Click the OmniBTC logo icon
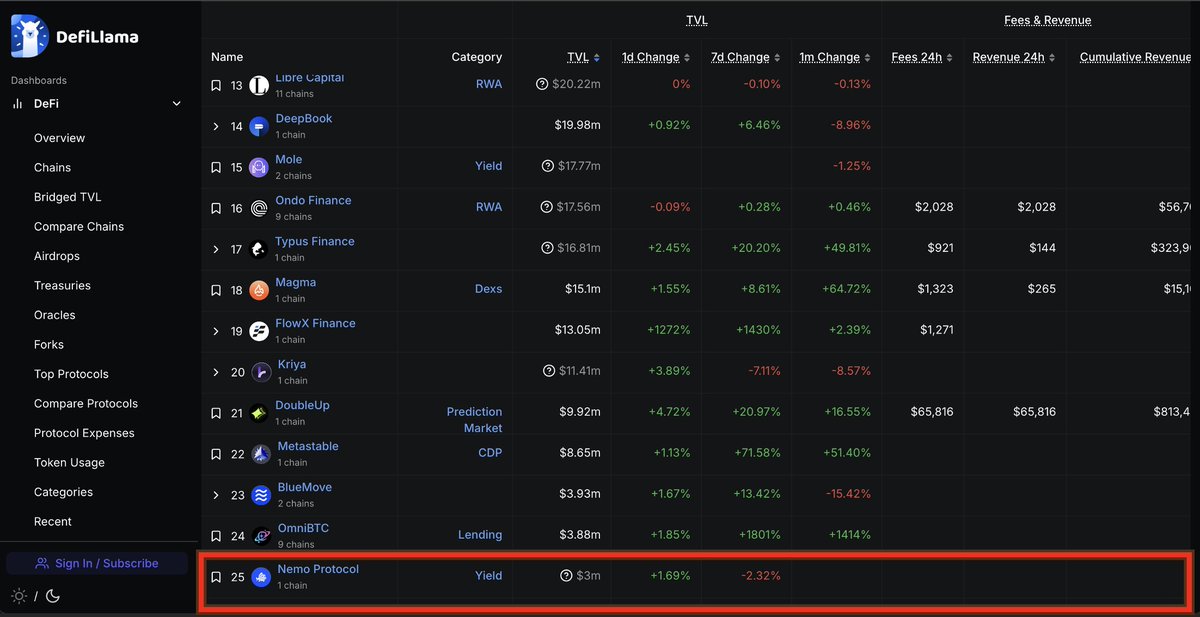 coord(261,536)
